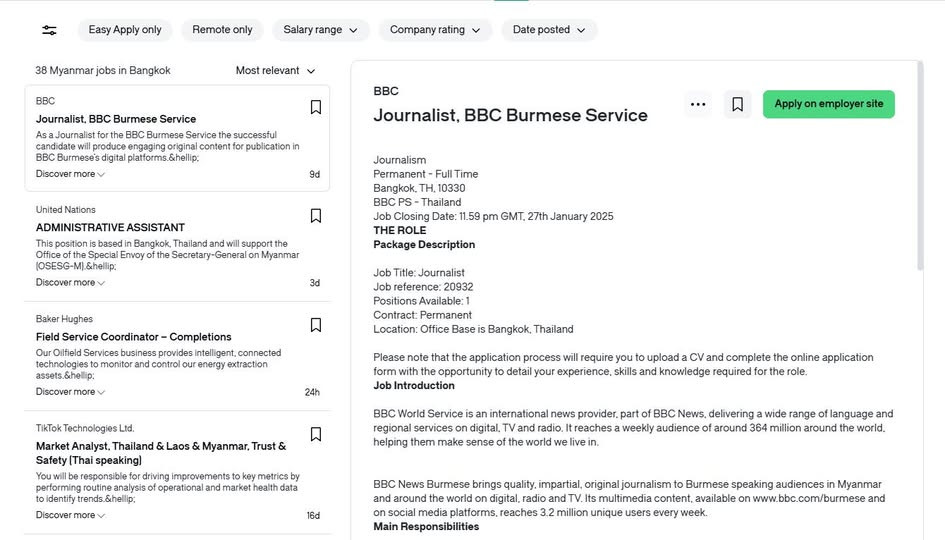Toggle the Easy Apply only filter
Viewport: 945px width, 540px height.
pyautogui.click(x=125, y=30)
